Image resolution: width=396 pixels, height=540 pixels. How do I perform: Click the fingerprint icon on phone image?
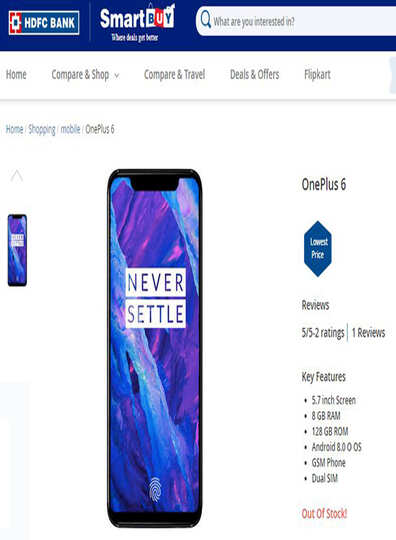coord(155,489)
